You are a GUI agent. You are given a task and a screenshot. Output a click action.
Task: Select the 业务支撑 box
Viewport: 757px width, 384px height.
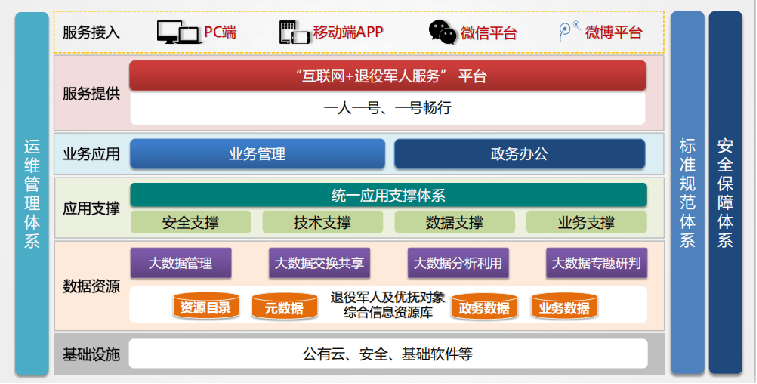coord(586,222)
